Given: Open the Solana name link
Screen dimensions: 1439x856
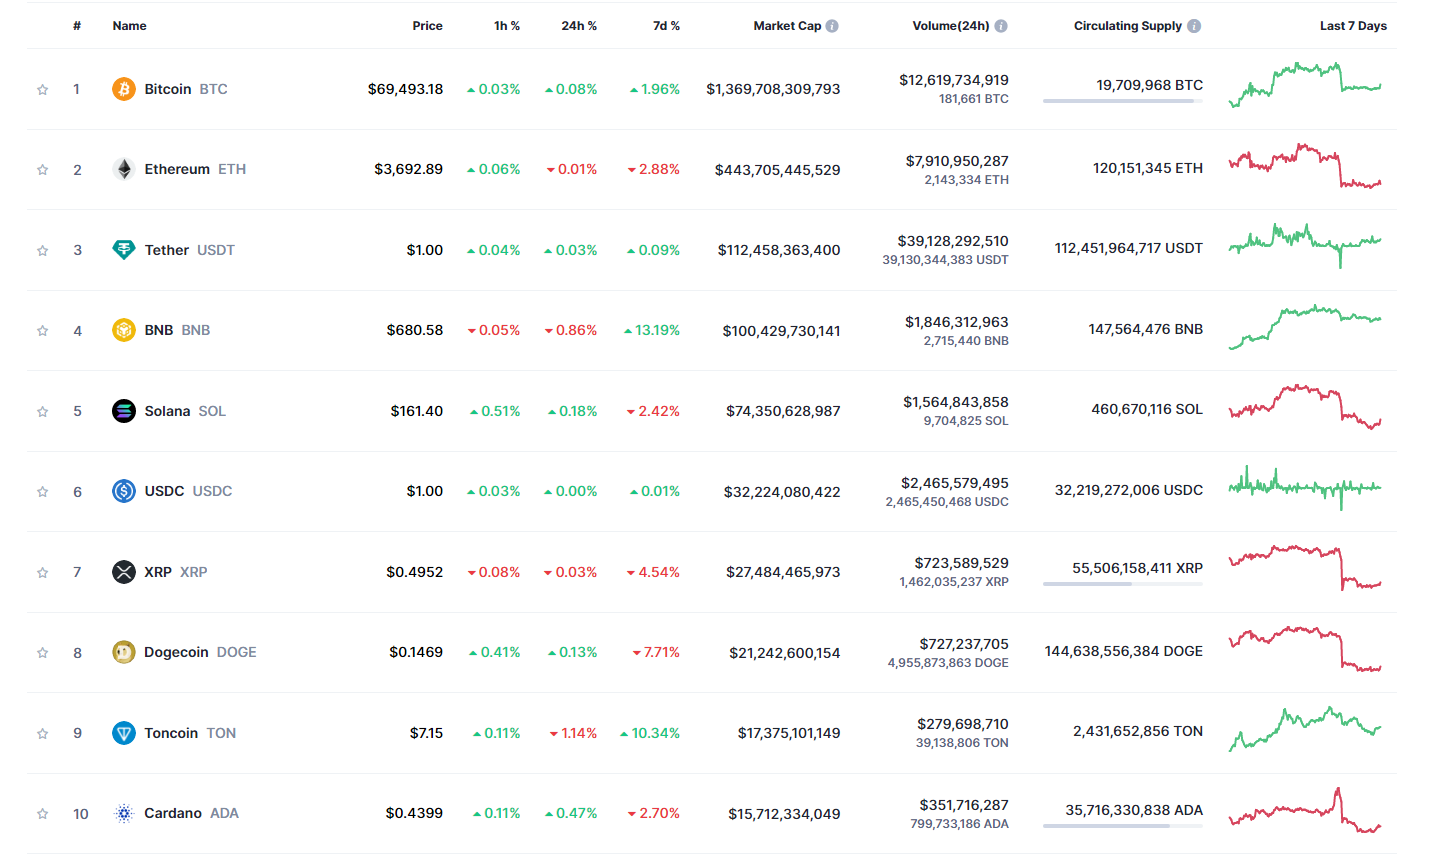Looking at the screenshot, I should [167, 411].
